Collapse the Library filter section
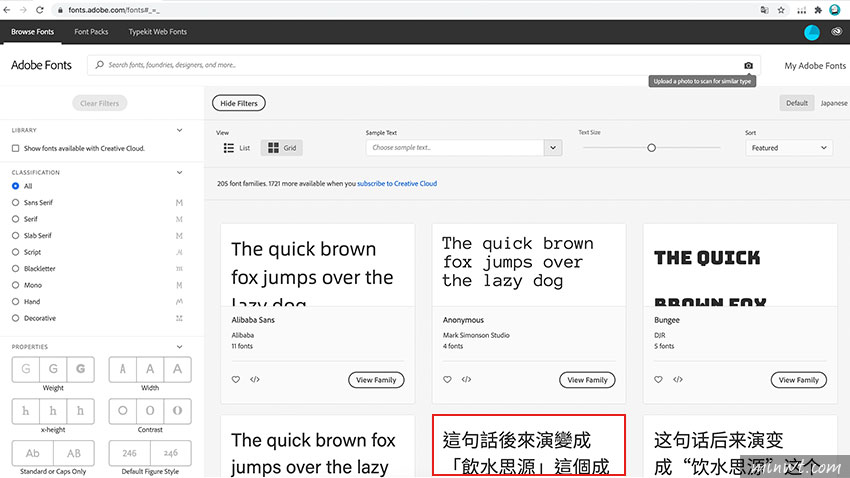Viewport: 850px width, 478px height. point(179,130)
